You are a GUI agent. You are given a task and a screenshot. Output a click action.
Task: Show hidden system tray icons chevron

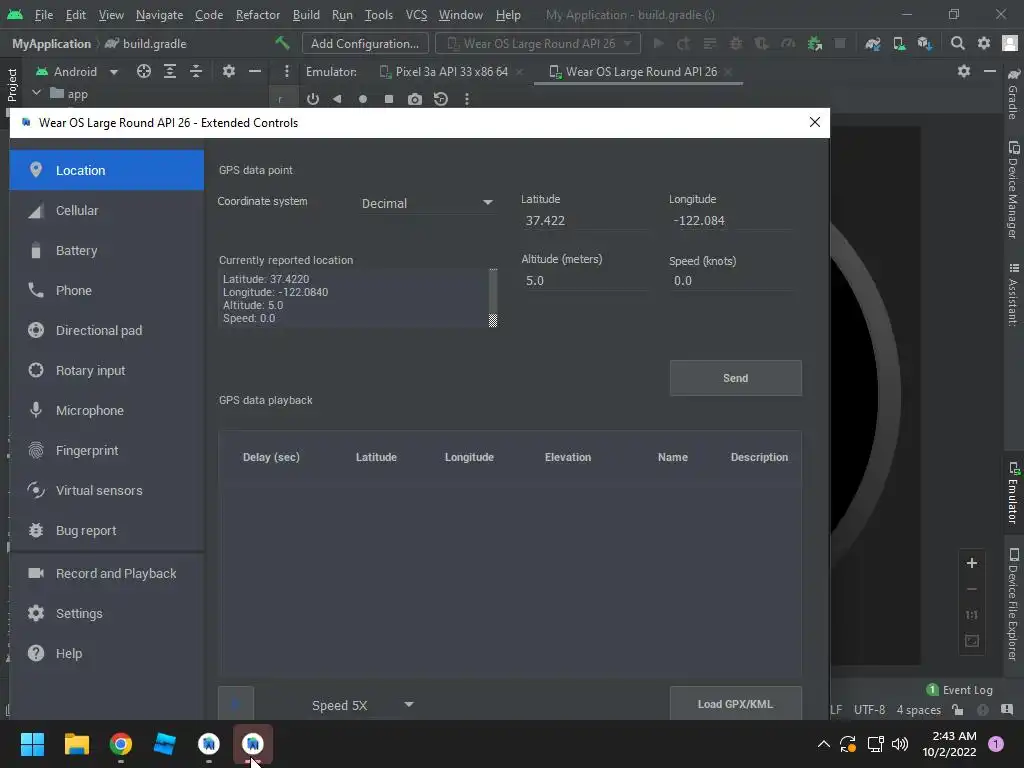click(824, 744)
